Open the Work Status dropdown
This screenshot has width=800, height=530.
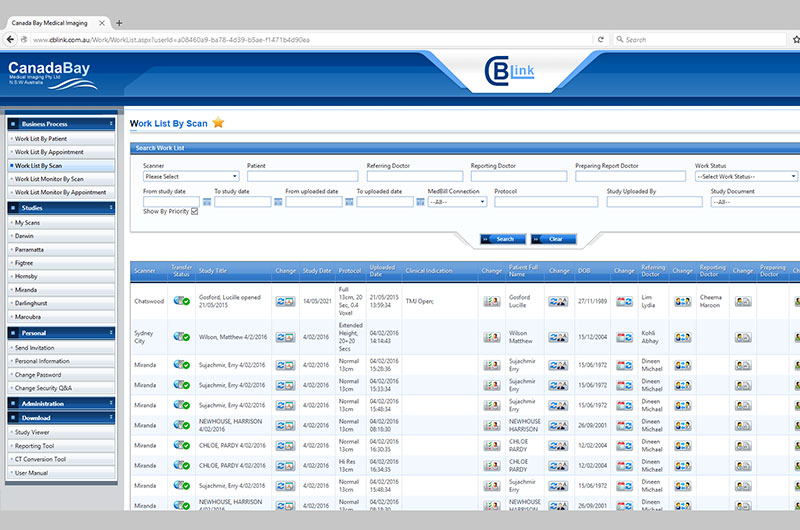[746, 176]
